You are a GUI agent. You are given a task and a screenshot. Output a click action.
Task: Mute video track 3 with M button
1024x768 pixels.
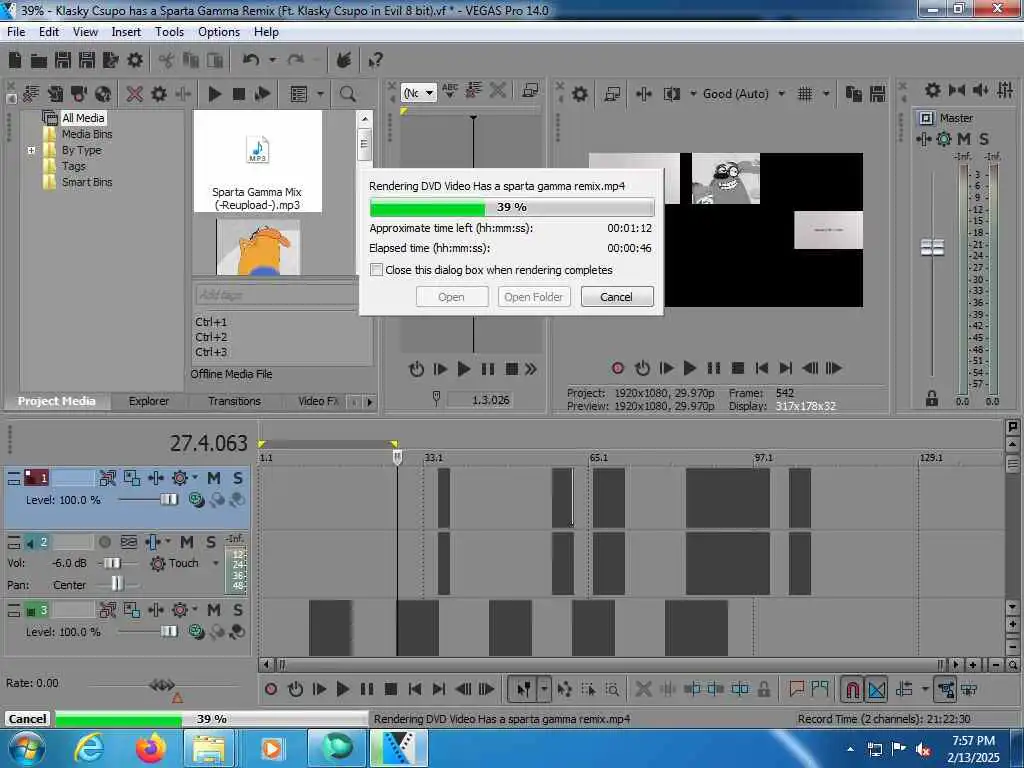pos(214,610)
